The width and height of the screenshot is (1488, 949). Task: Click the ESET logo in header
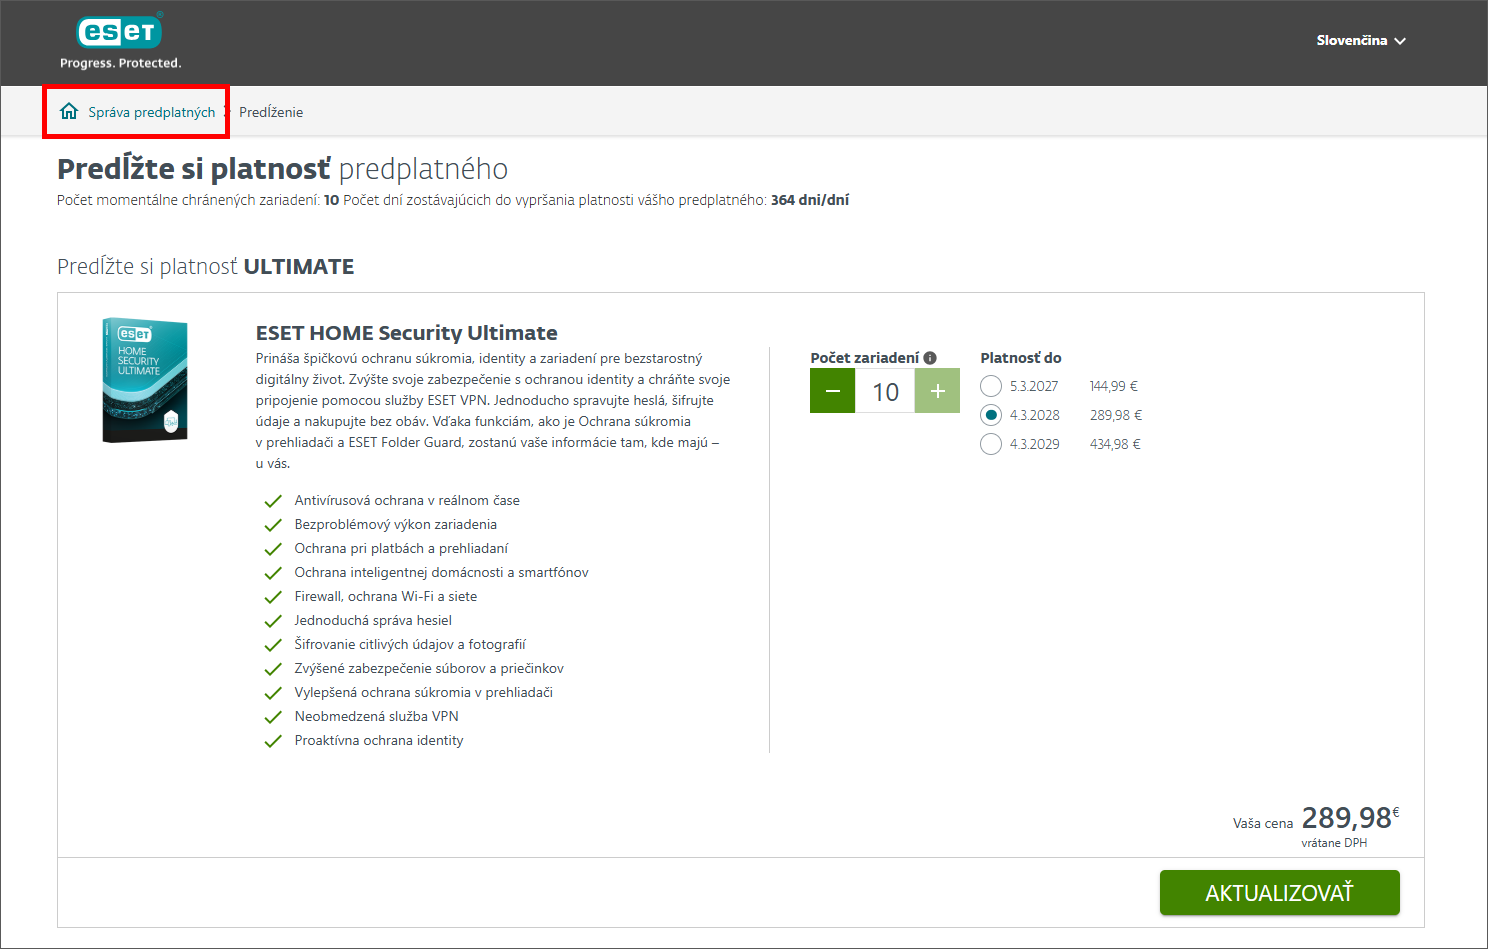click(120, 41)
